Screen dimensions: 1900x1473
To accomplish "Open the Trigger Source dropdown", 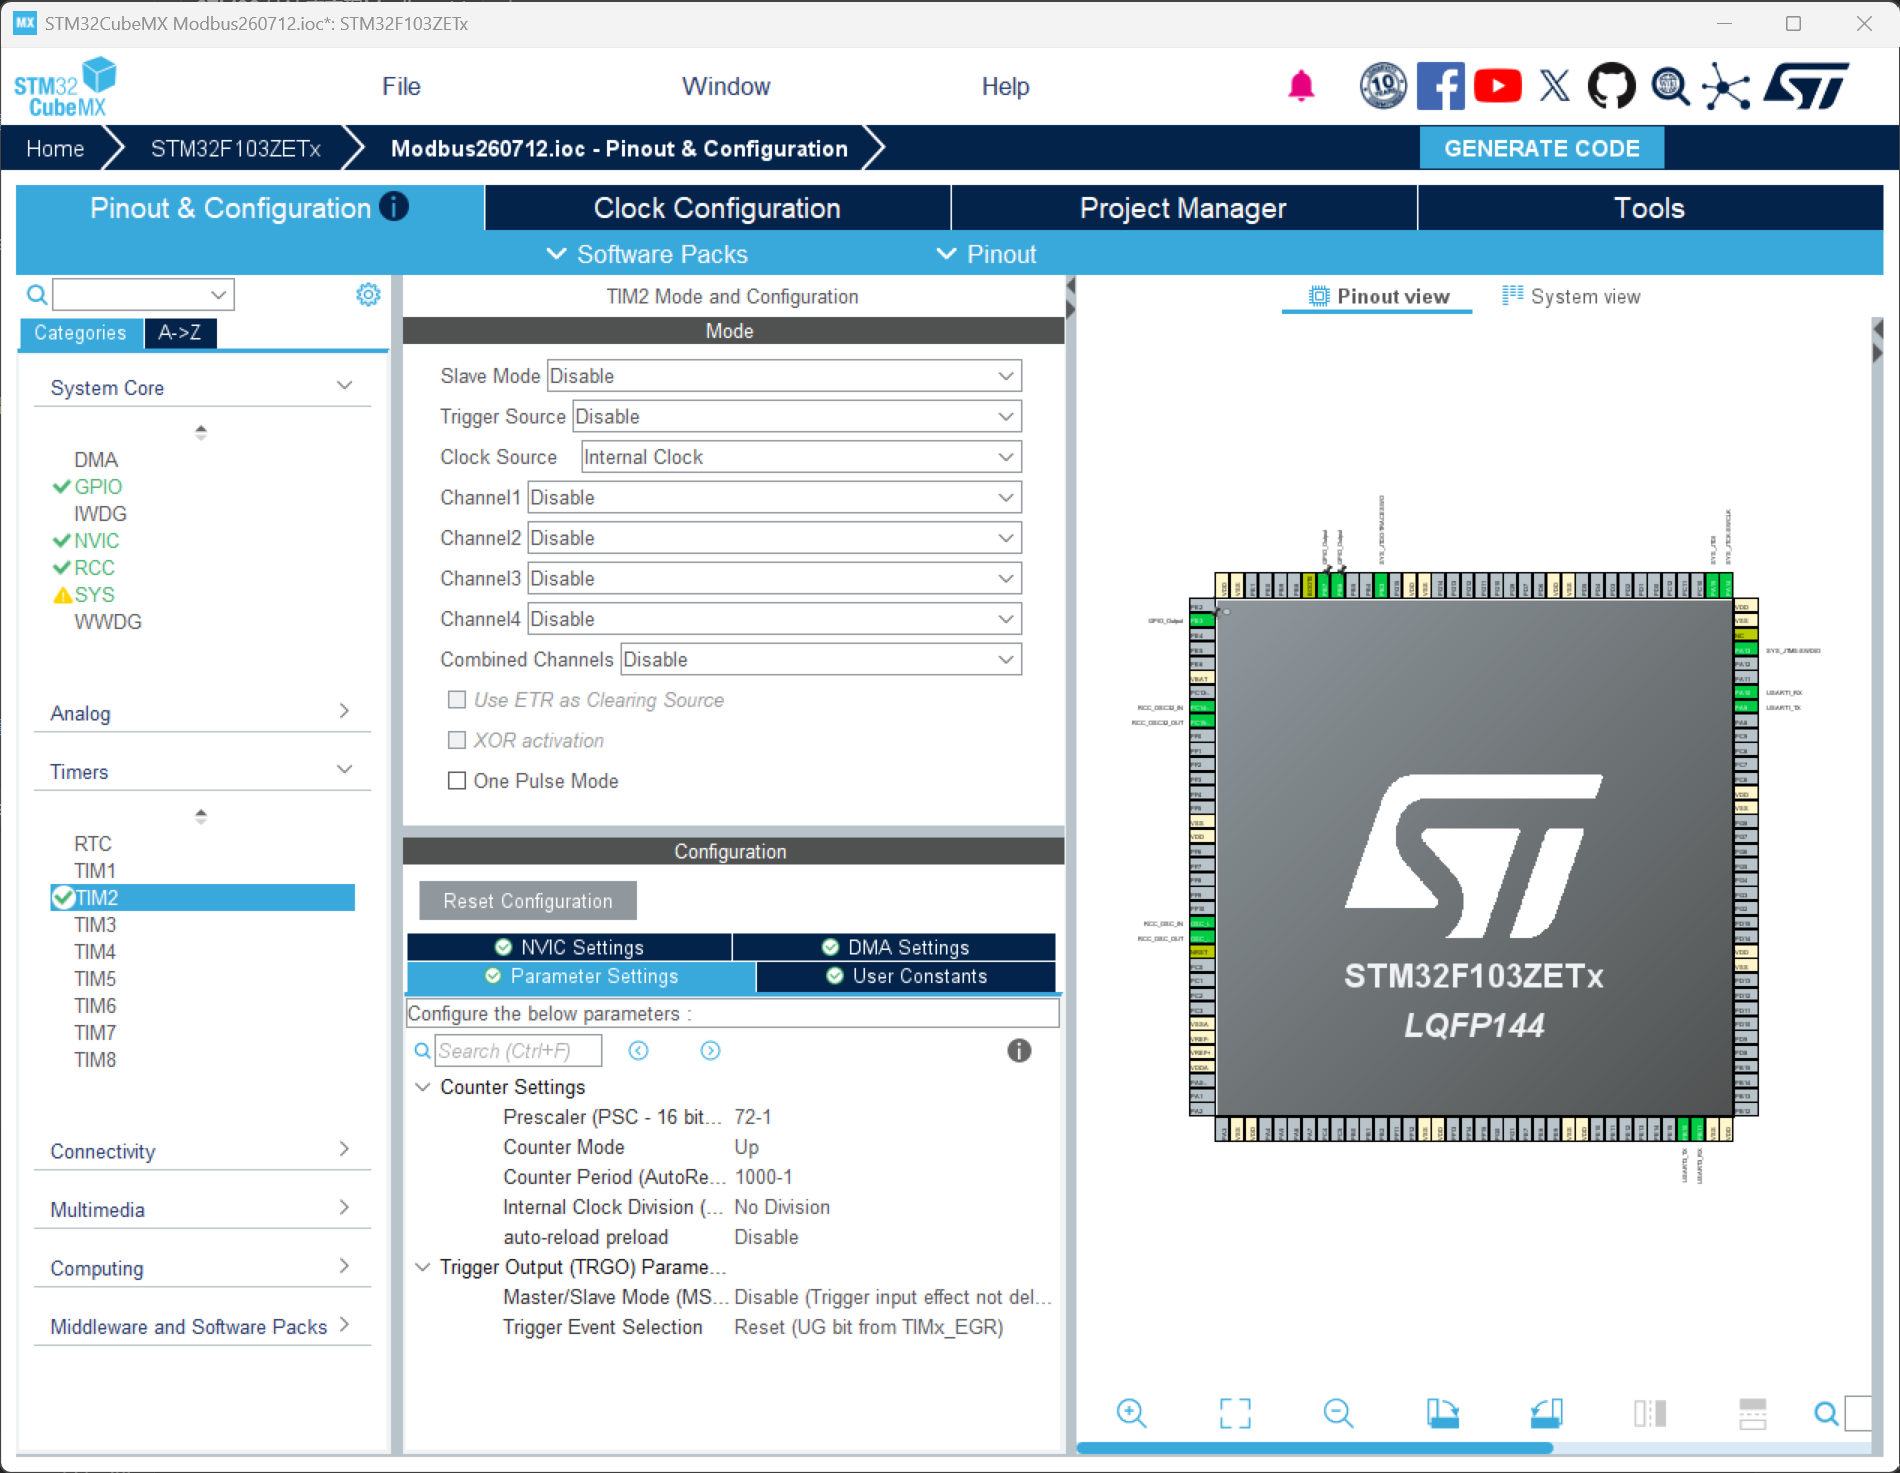I will click(x=797, y=417).
